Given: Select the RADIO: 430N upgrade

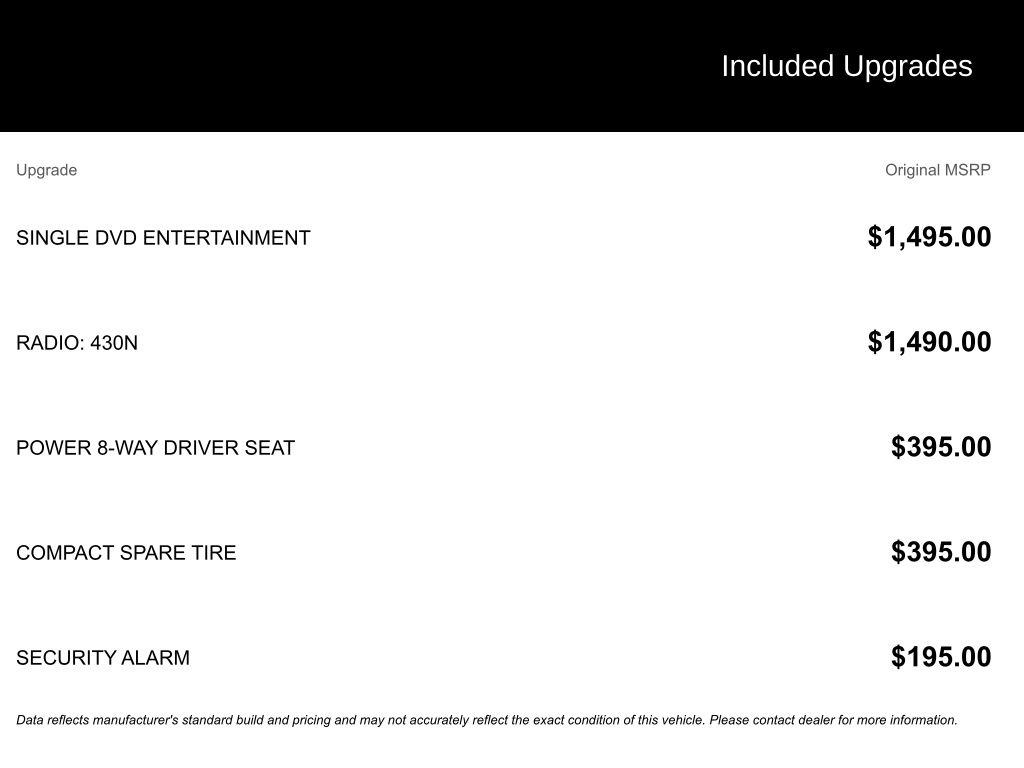Looking at the screenshot, I should point(77,343).
